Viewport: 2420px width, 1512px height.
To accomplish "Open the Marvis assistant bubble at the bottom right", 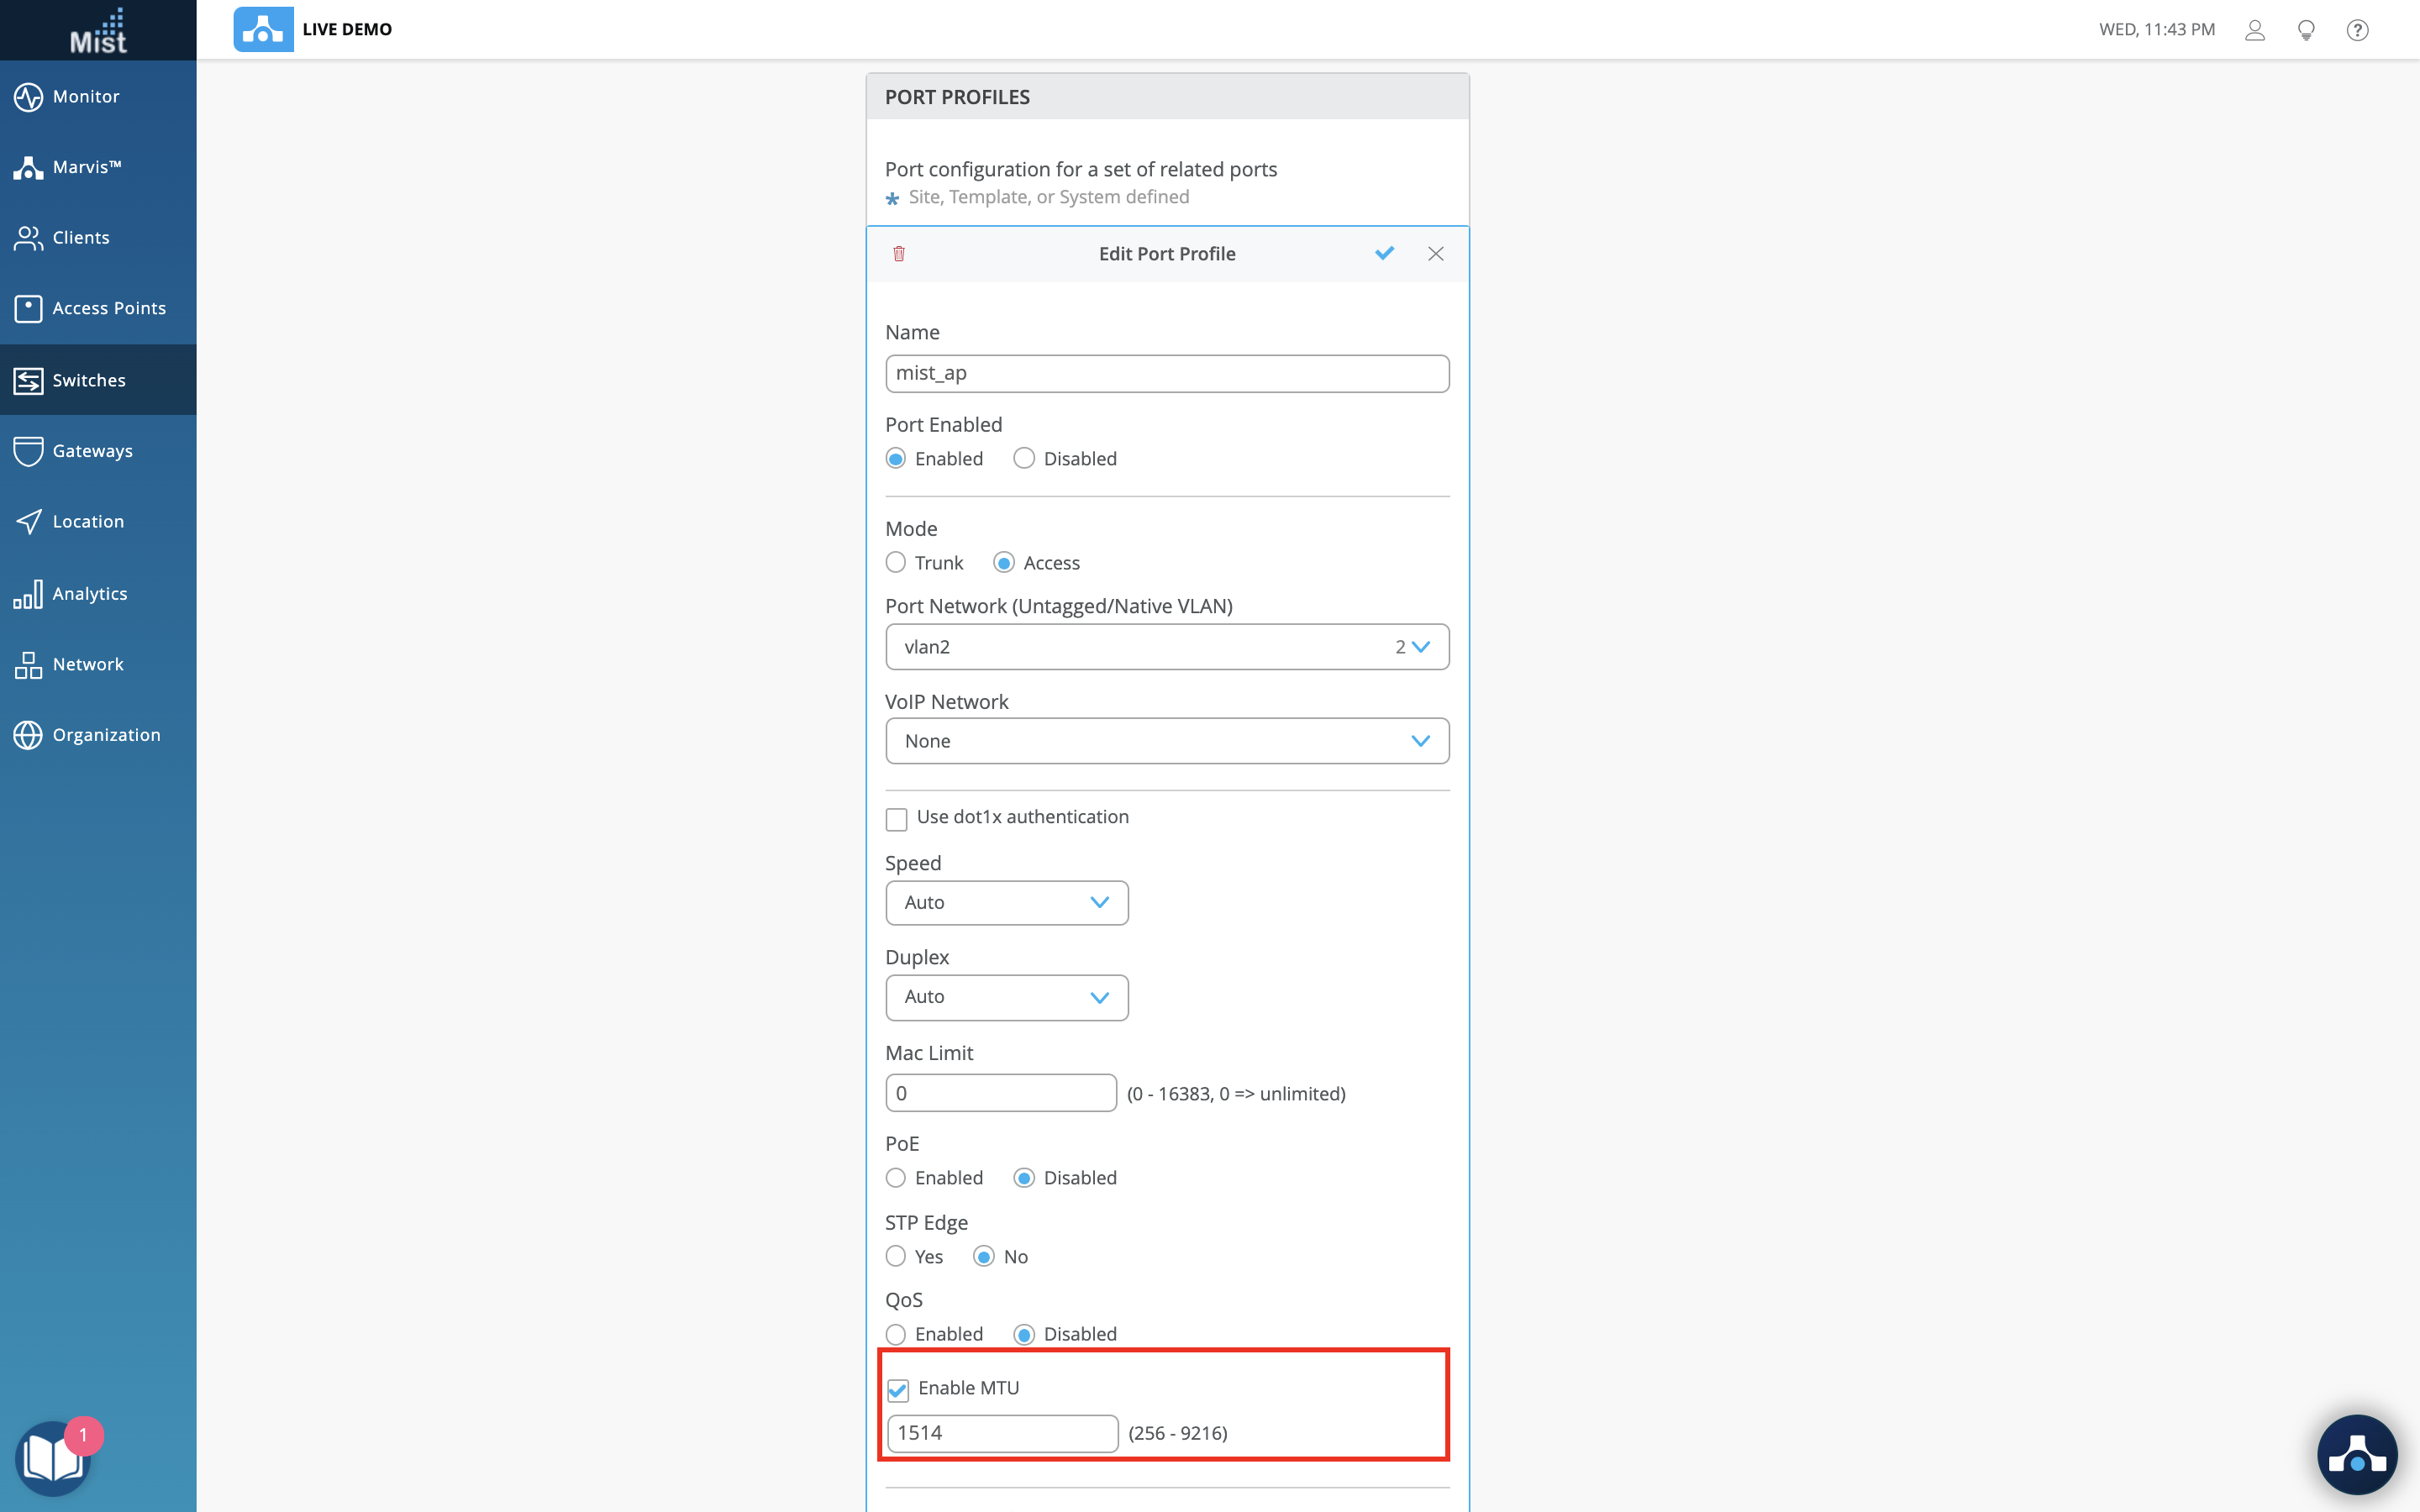I will point(2356,1456).
